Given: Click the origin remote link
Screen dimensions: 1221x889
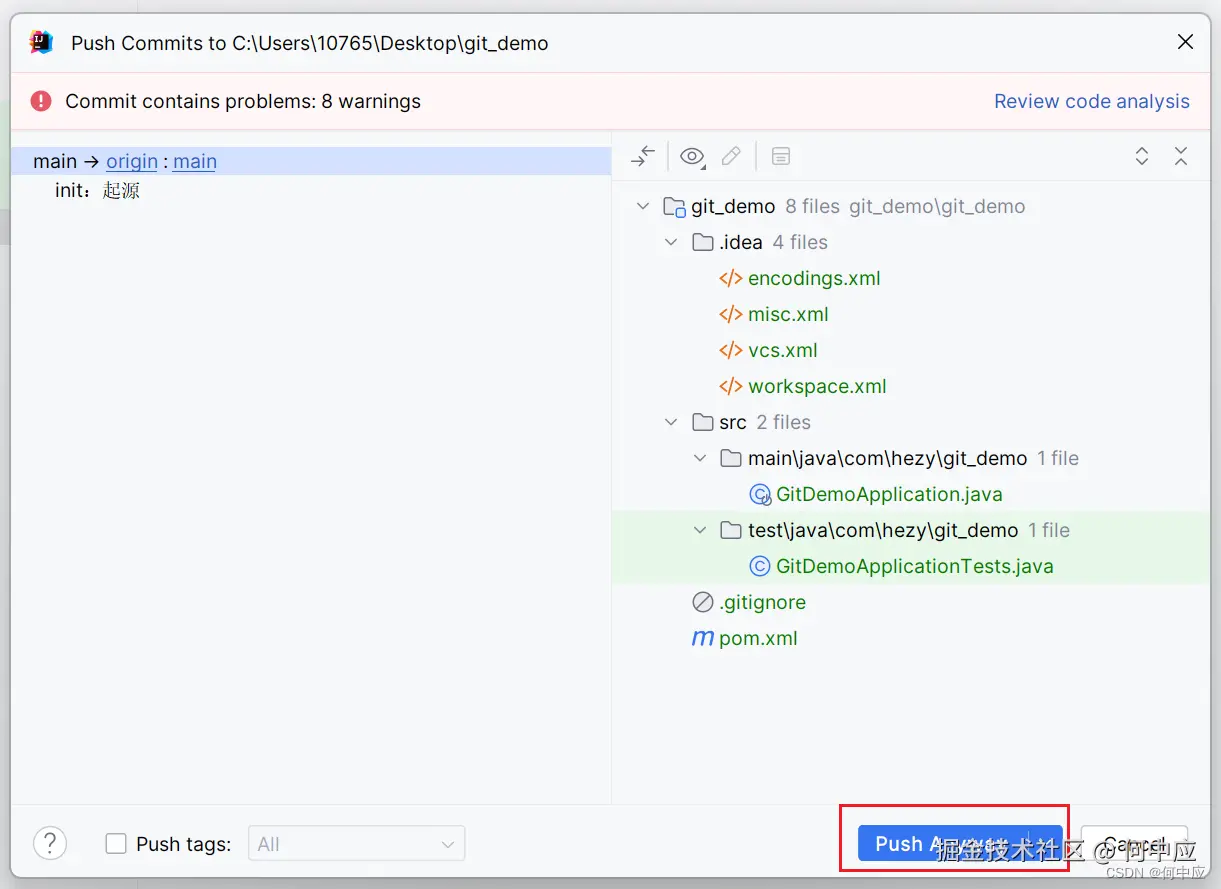Looking at the screenshot, I should tap(132, 161).
